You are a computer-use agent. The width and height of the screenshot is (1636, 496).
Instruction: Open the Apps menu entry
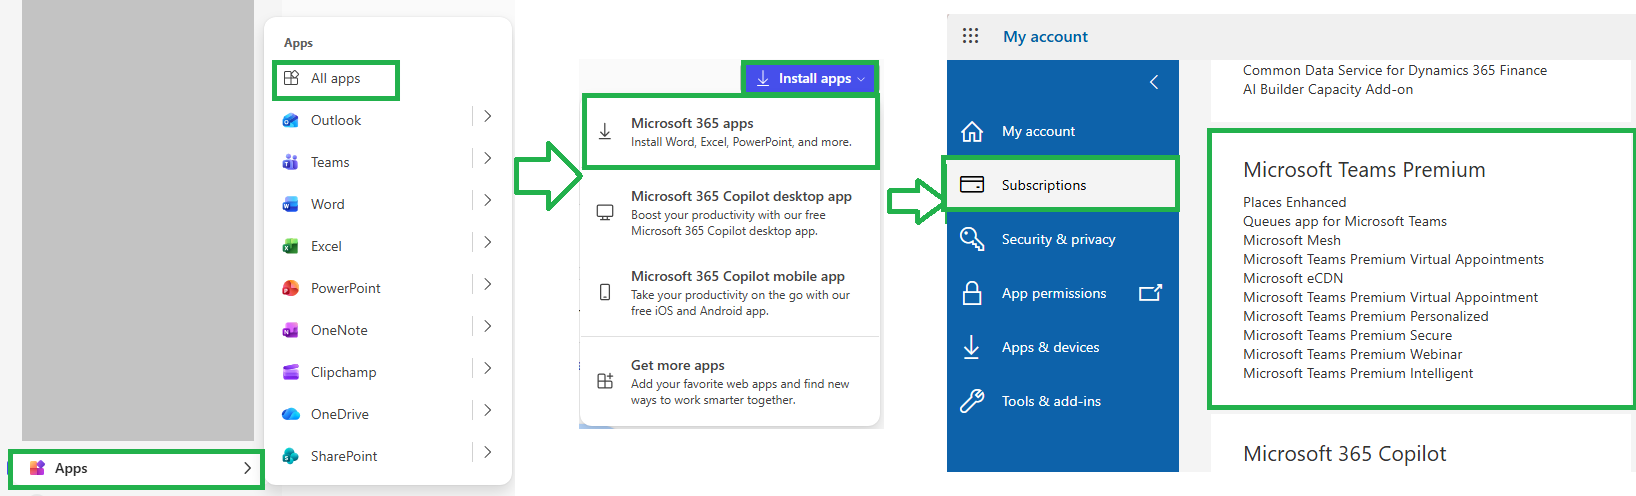coord(137,468)
